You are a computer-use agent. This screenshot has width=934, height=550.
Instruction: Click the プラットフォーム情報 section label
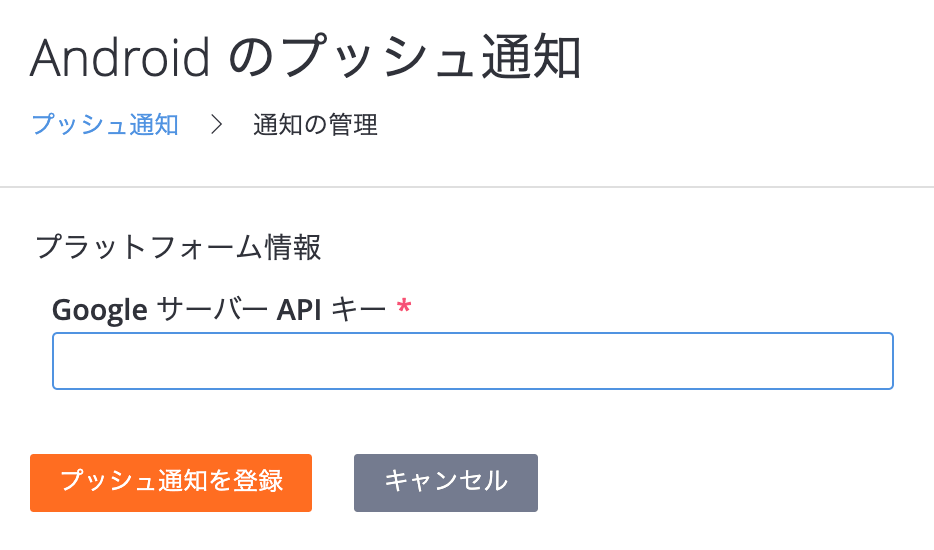coord(178,247)
